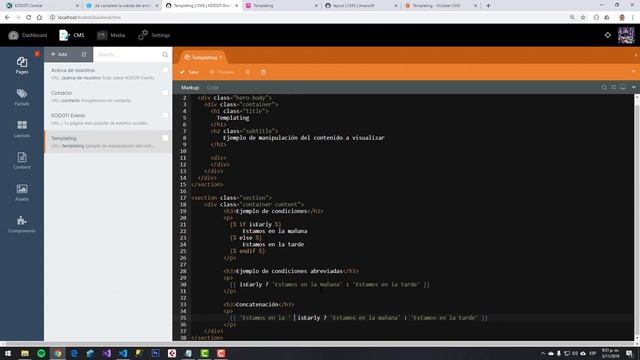This screenshot has height=360, width=640.
Task: Open Edge browser from taskbar
Action: click(x=74, y=353)
